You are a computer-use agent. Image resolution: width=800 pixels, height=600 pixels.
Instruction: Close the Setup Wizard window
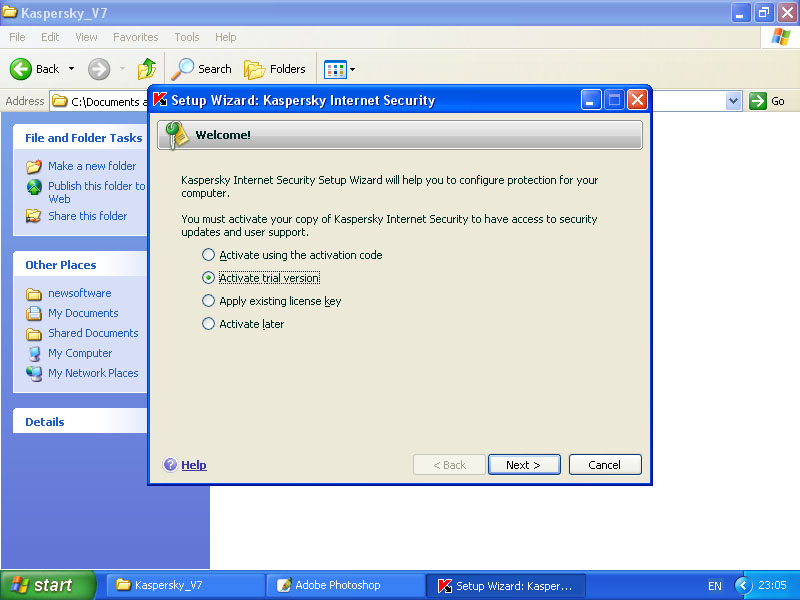pos(637,99)
